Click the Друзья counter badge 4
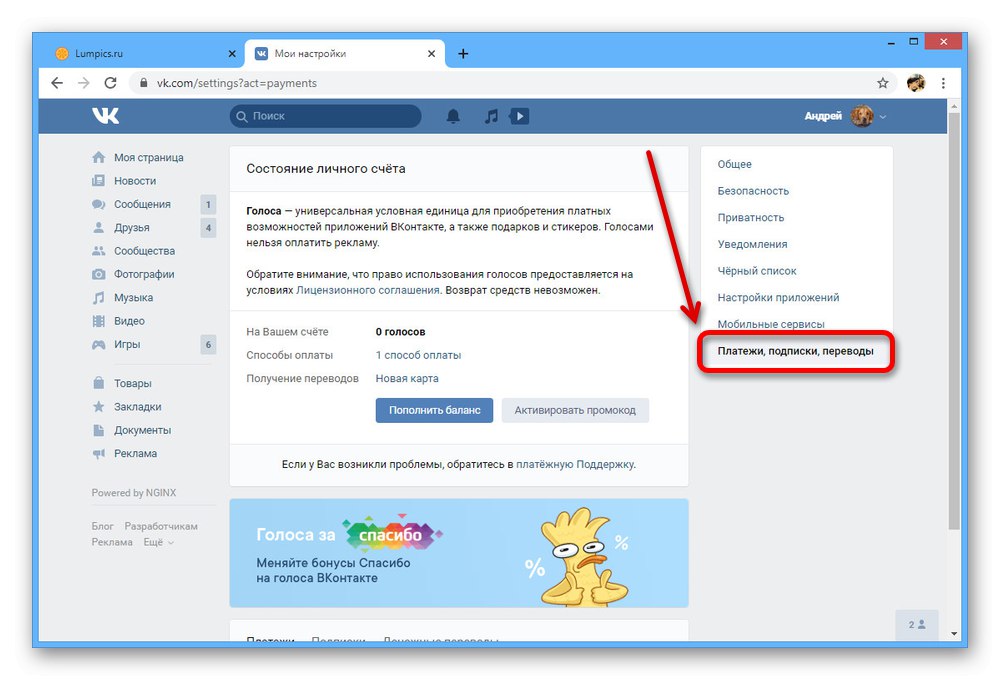This screenshot has height=680, width=1000. point(208,228)
